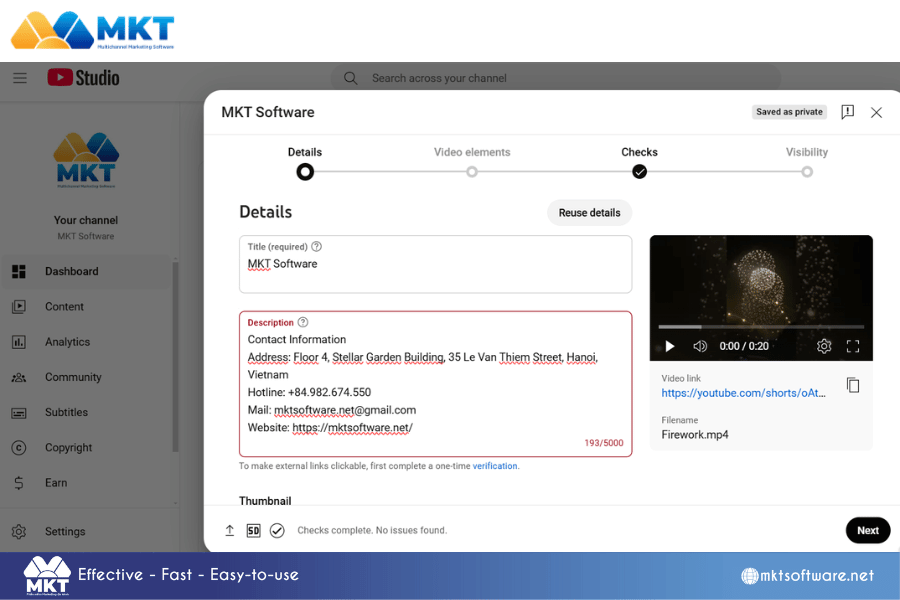Screen dimensions: 900x600
Task: Click the Content play icon
Action: pos(19,307)
